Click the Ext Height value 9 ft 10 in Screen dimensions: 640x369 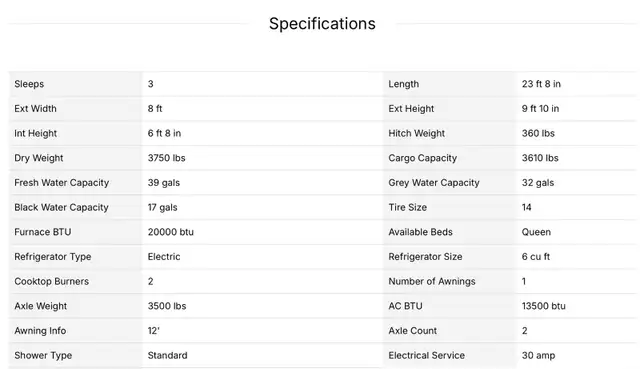click(540, 109)
